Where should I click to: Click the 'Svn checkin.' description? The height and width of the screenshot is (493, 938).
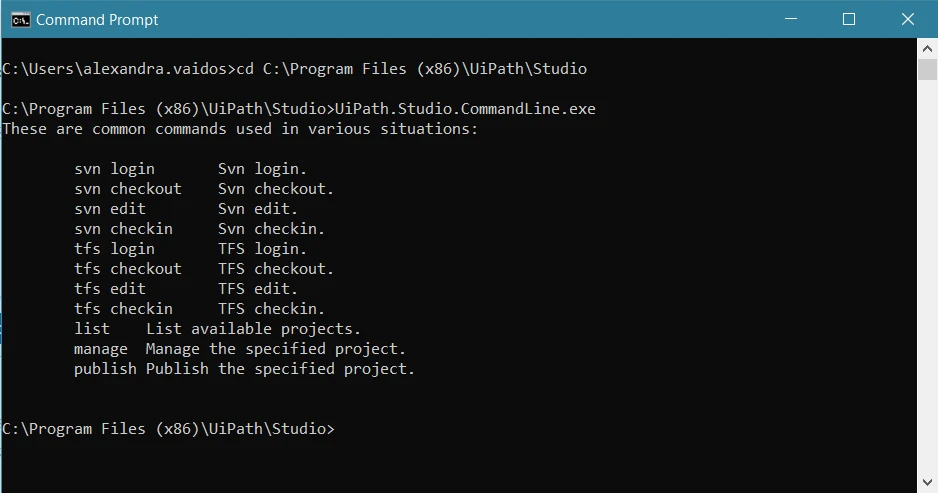271,229
